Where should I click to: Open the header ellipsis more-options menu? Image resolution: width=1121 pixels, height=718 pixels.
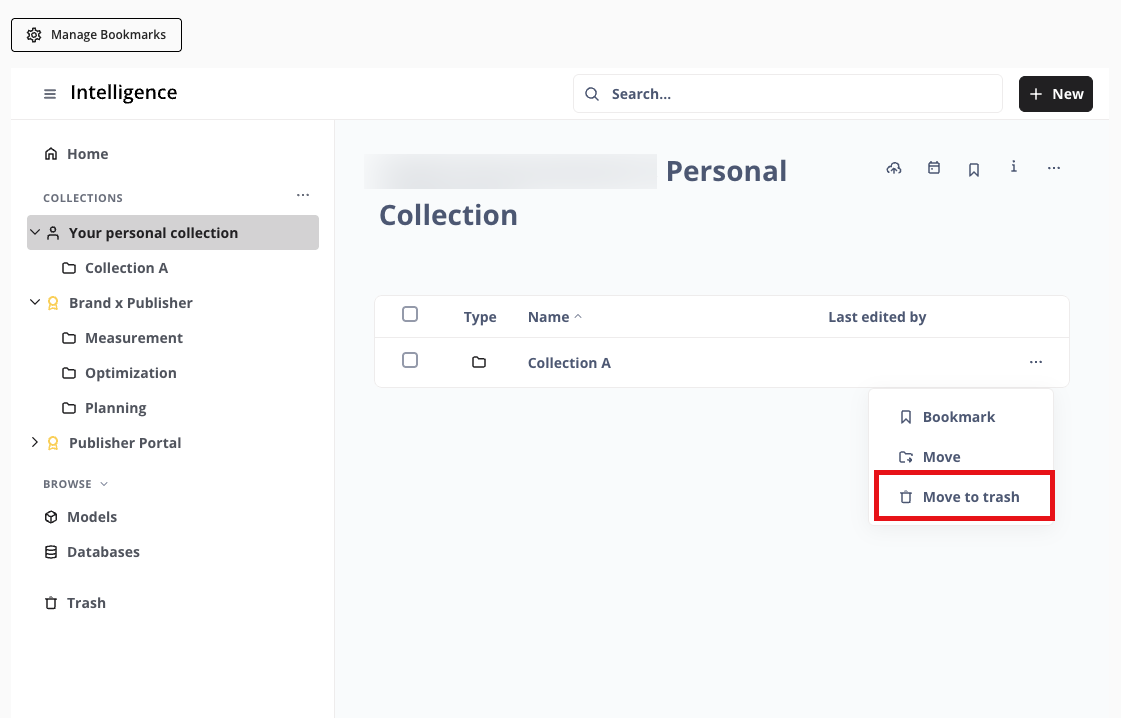[x=1054, y=168]
